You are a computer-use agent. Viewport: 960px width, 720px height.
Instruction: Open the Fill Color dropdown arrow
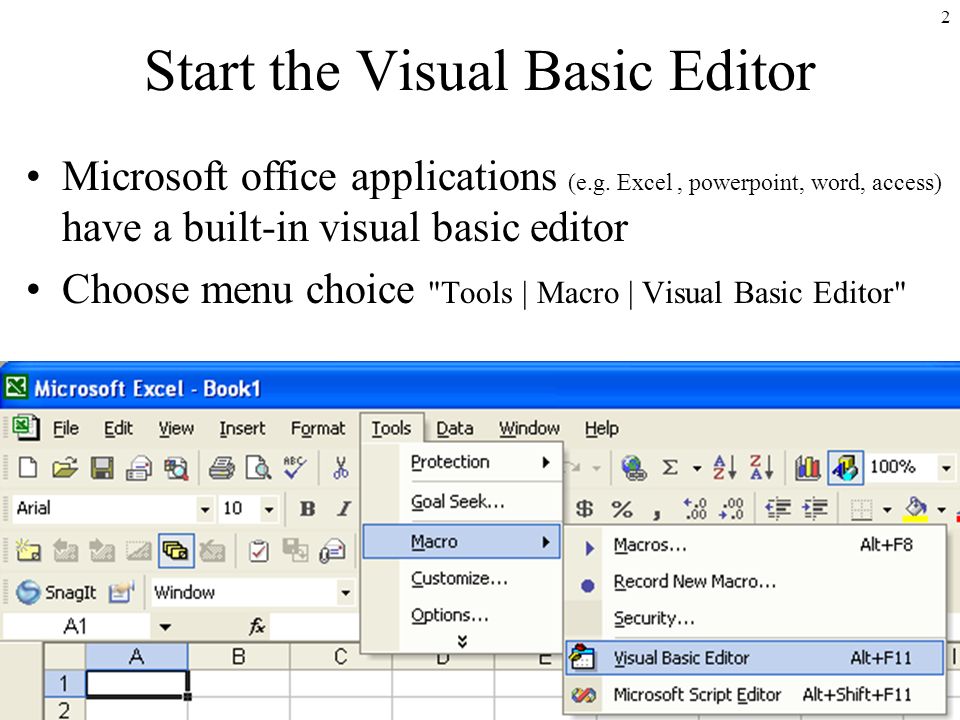pos(942,509)
